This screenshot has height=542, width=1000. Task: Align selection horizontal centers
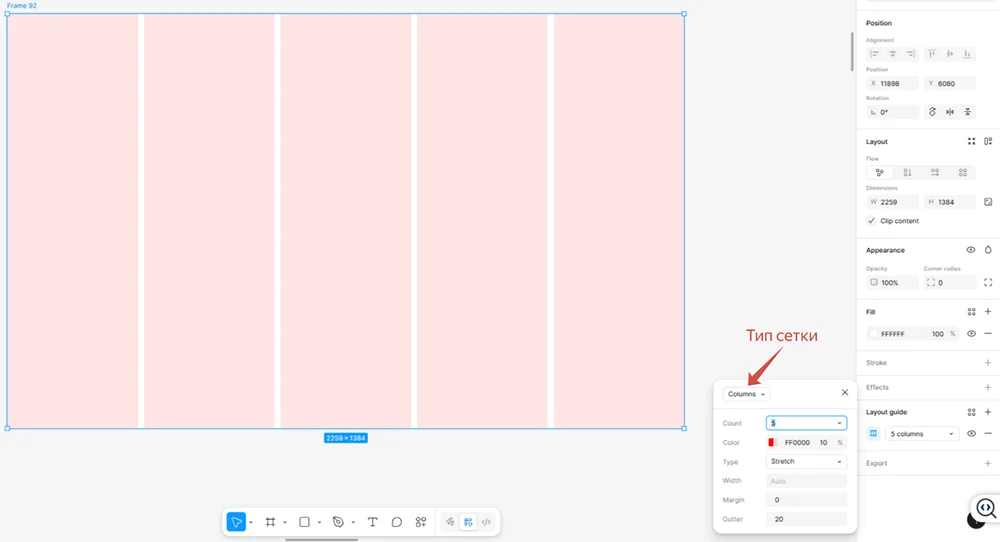[x=892, y=54]
